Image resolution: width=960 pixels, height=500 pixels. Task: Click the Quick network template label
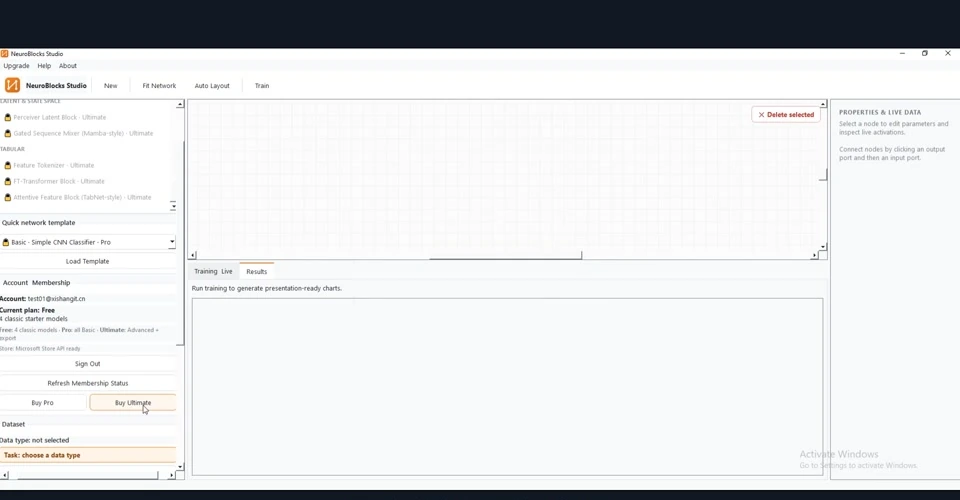pos(39,223)
